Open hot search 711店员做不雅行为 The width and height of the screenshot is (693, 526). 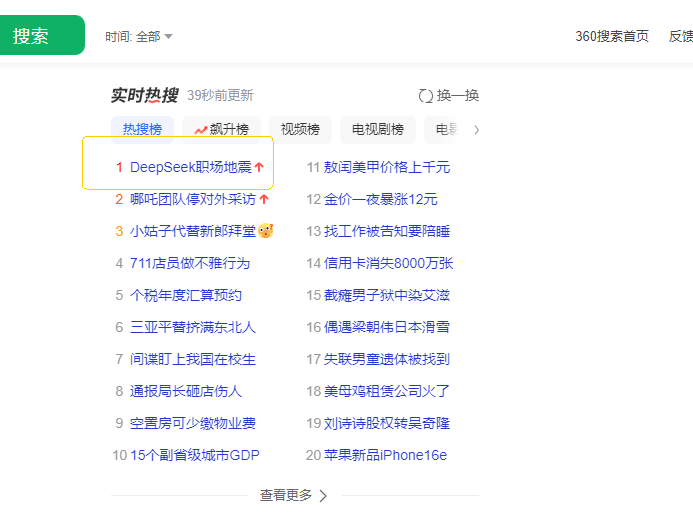click(190, 263)
